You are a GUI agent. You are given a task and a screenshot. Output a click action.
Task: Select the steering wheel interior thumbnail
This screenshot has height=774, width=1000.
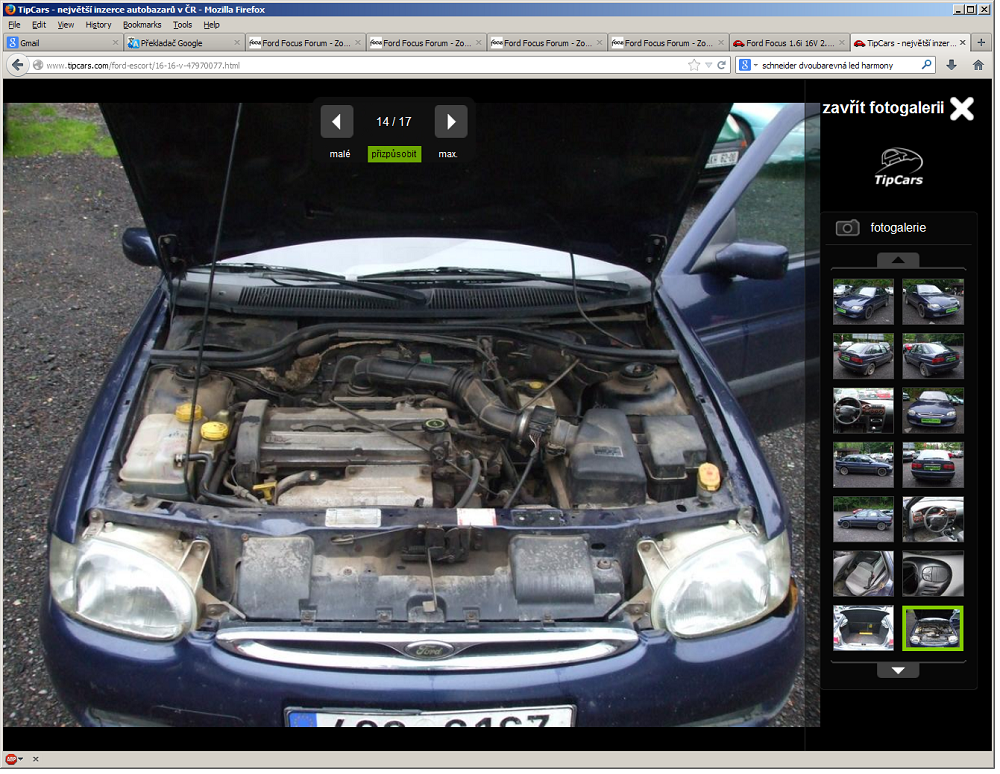863,410
